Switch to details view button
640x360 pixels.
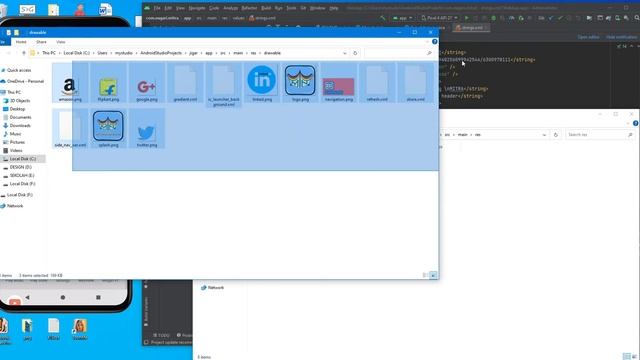pyautogui.click(x=425, y=276)
